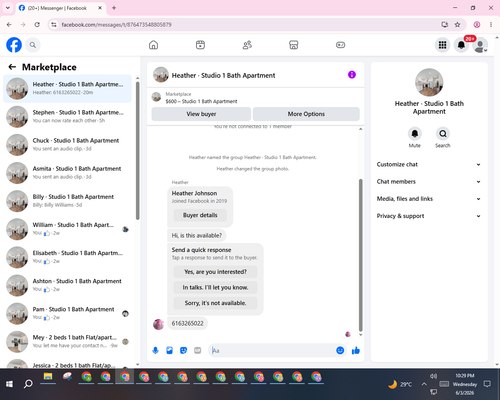This screenshot has height=400, width=500.
Task: Click the back arrow beside Marketplace
Action: tap(12, 67)
